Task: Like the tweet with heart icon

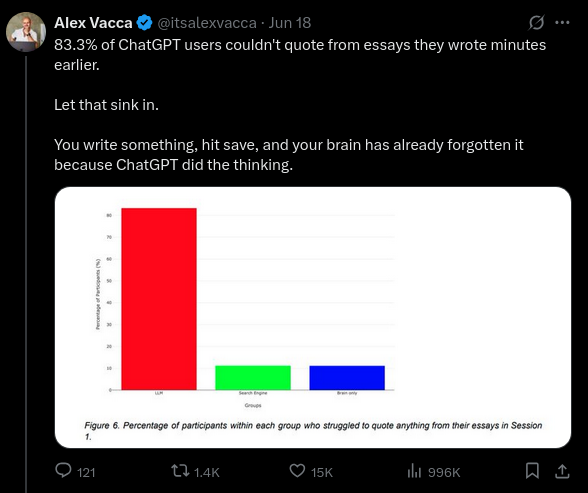Action: click(297, 471)
